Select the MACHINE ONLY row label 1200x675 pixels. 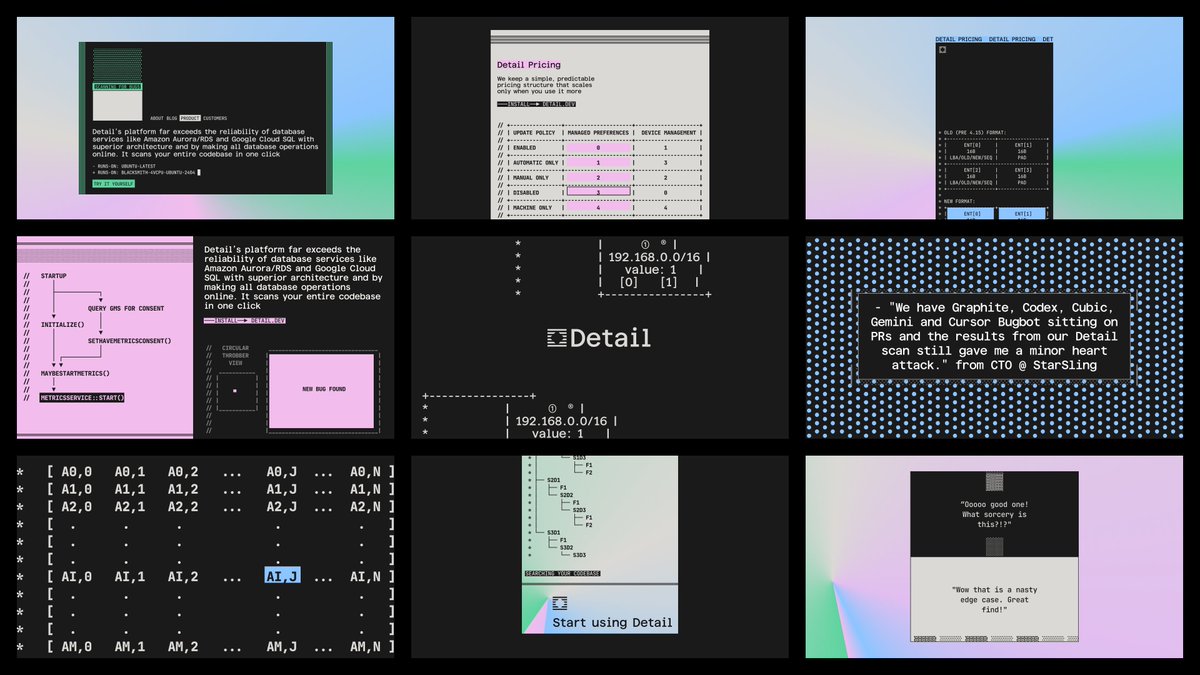[x=533, y=207]
